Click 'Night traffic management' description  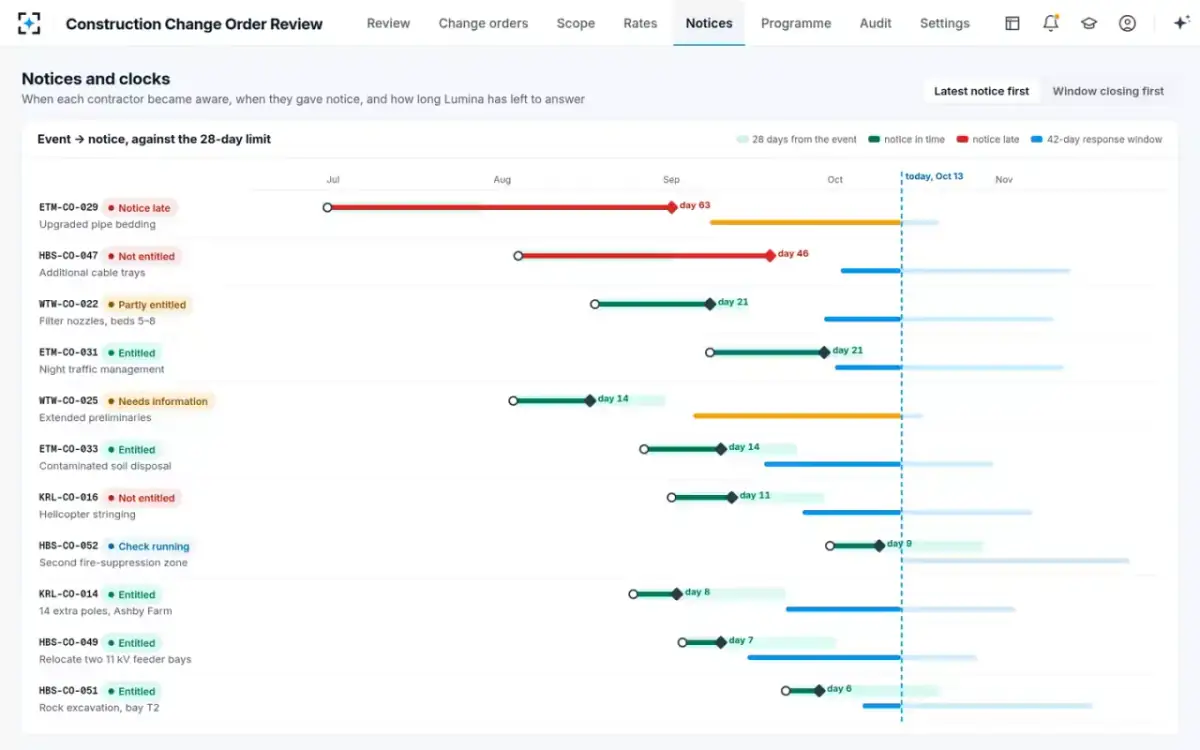102,370
